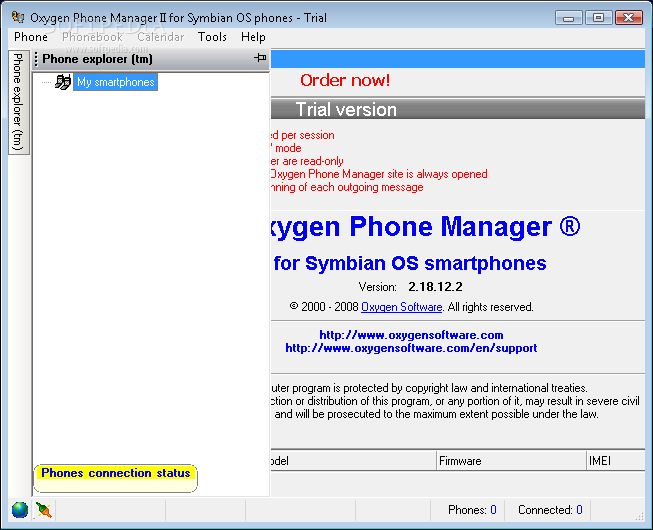Open the grayed-out Calendar menu

(x=161, y=37)
